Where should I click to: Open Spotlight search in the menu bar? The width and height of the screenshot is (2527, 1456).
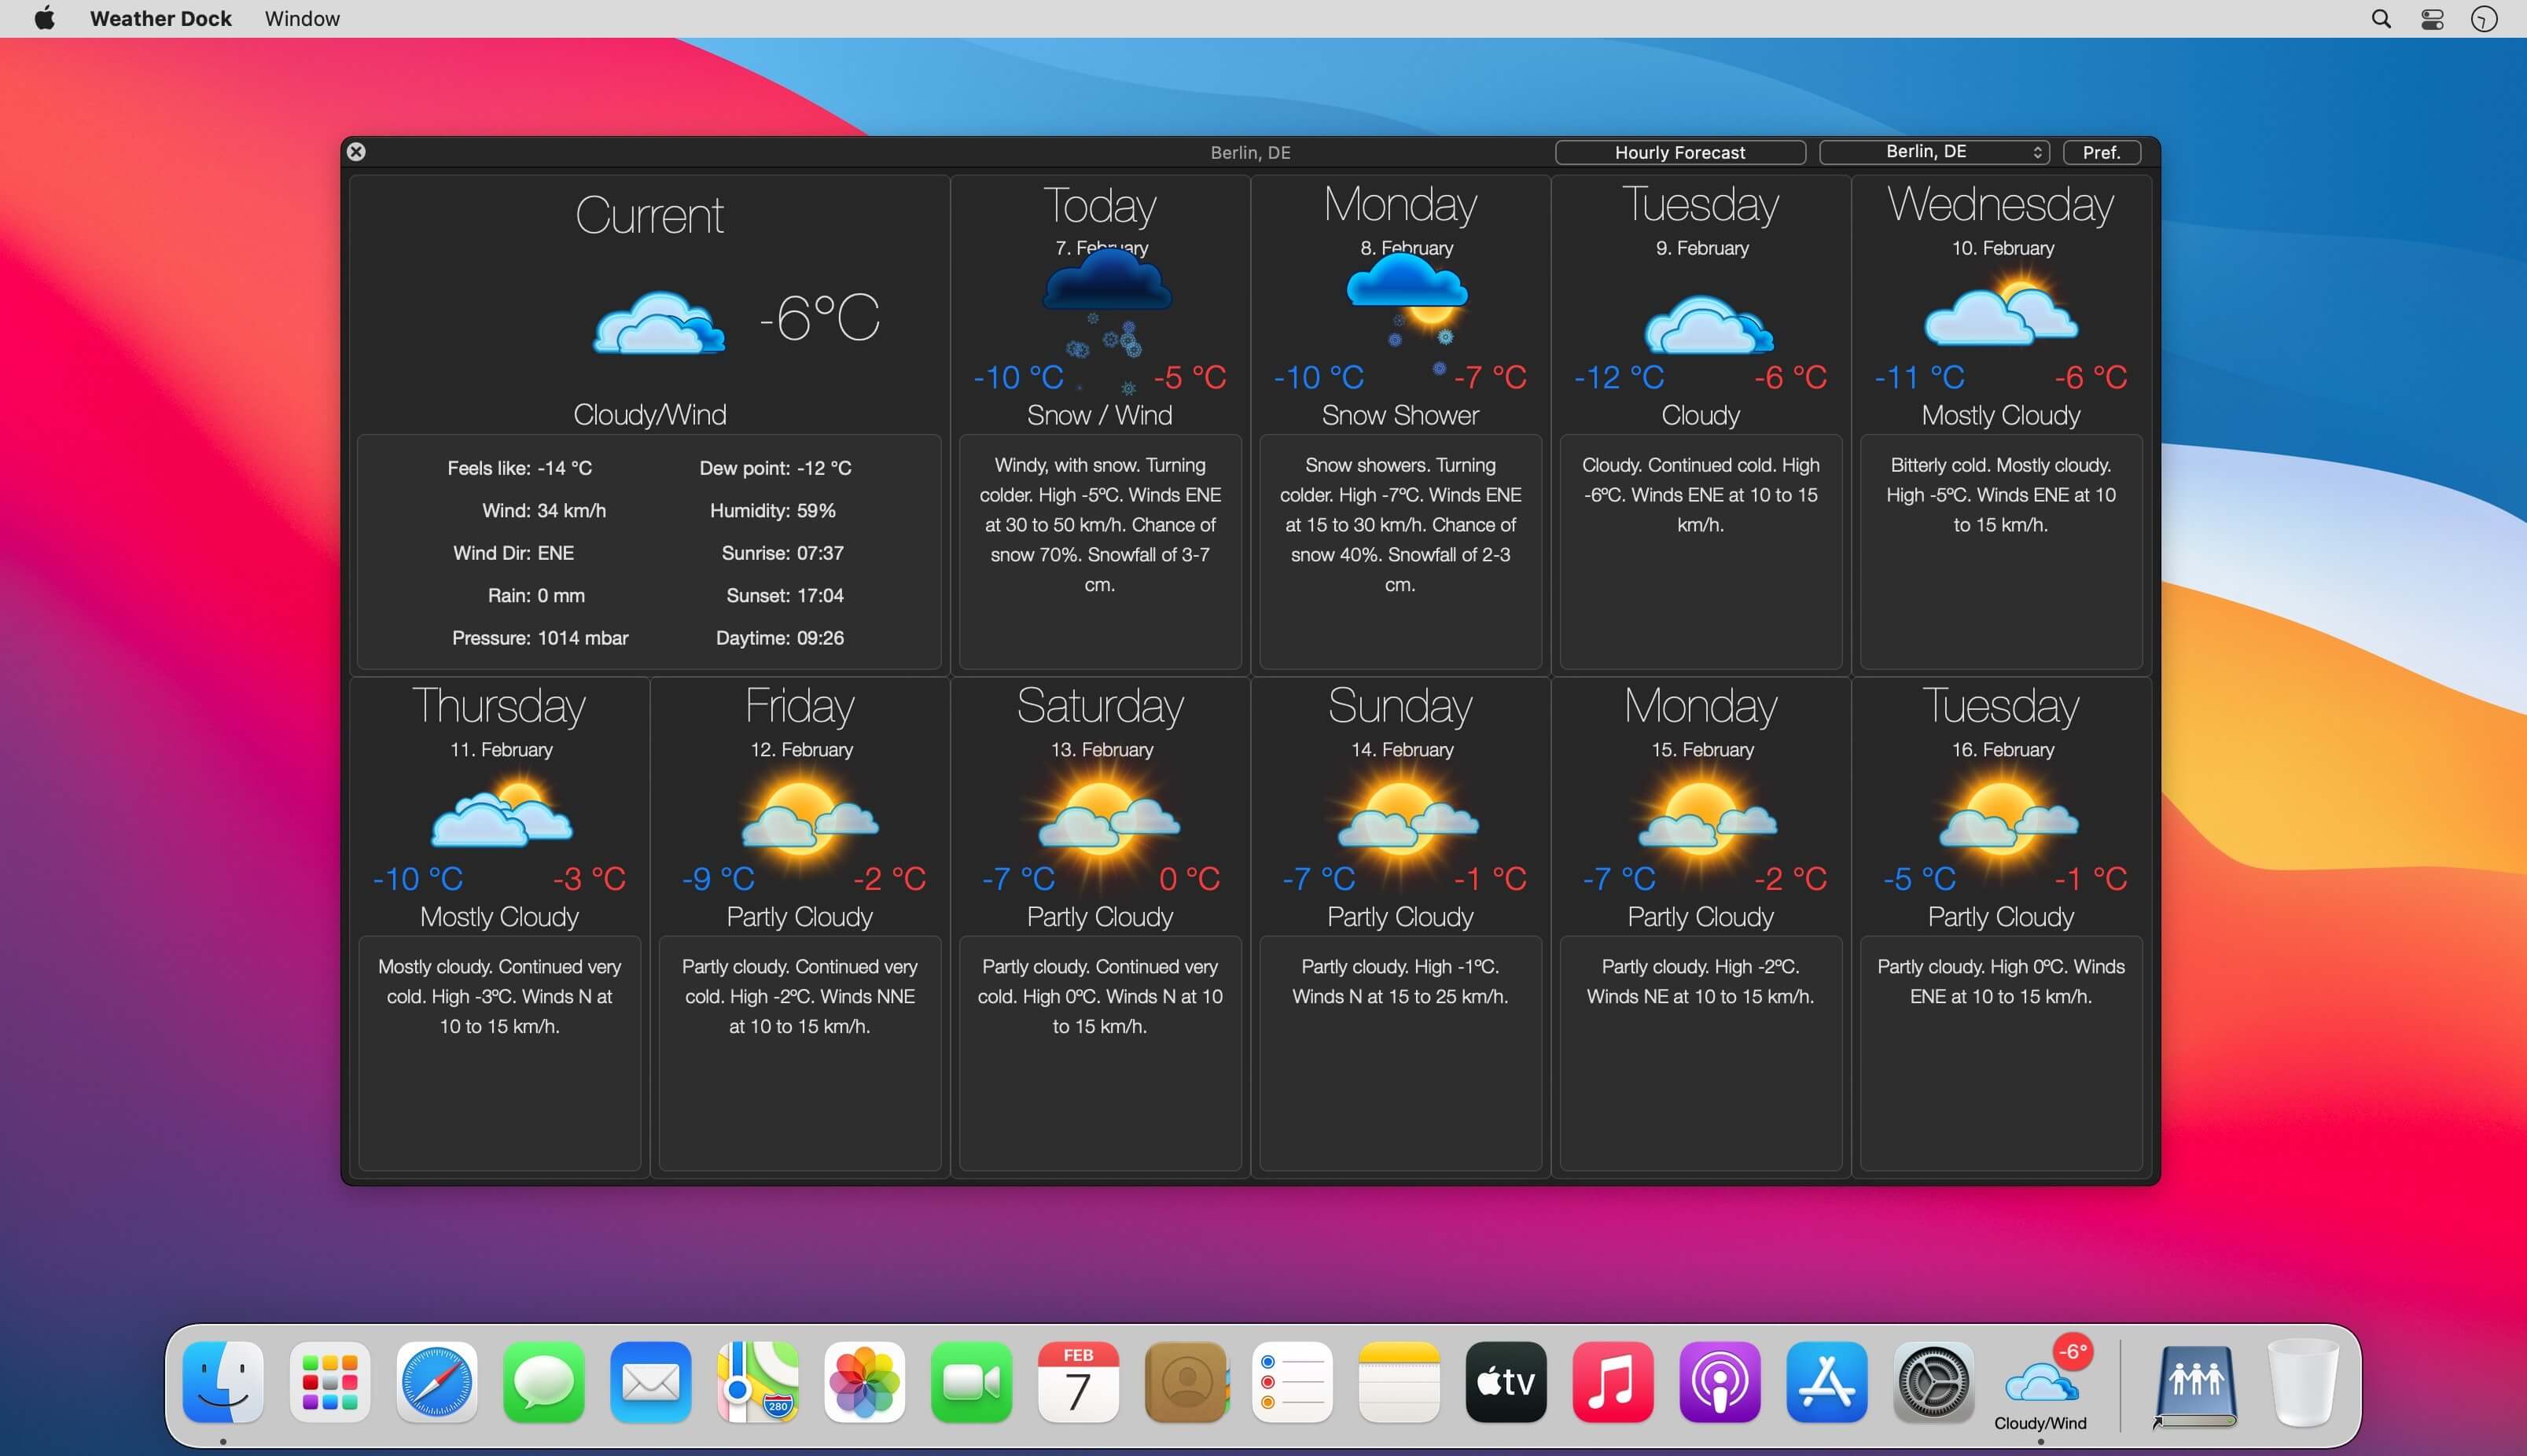[x=2381, y=19]
